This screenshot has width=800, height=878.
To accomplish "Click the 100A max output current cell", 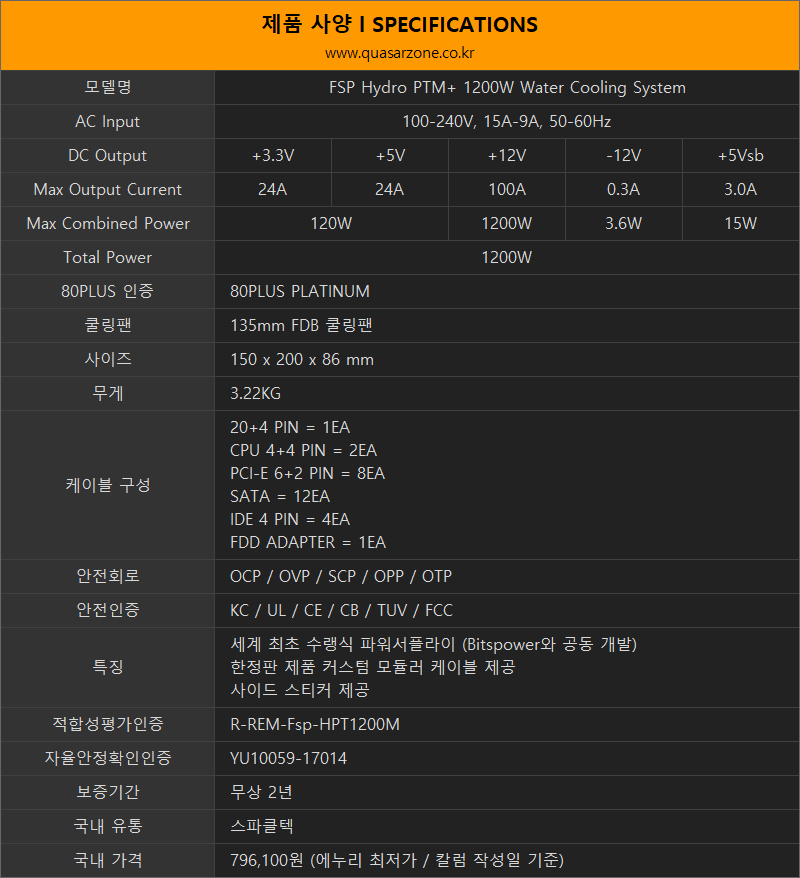I will point(507,190).
